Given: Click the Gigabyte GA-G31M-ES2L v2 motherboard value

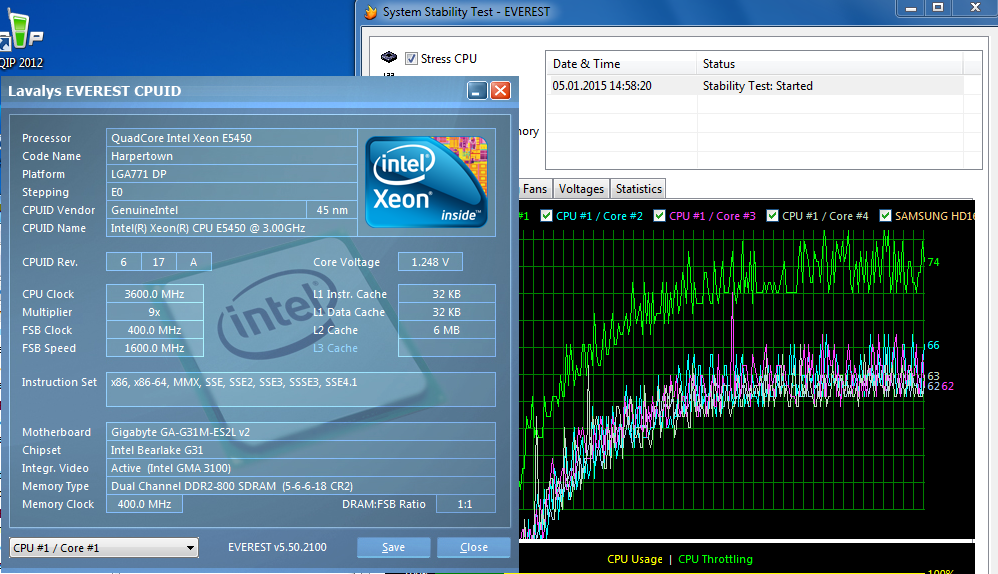Looking at the screenshot, I should click(300, 432).
